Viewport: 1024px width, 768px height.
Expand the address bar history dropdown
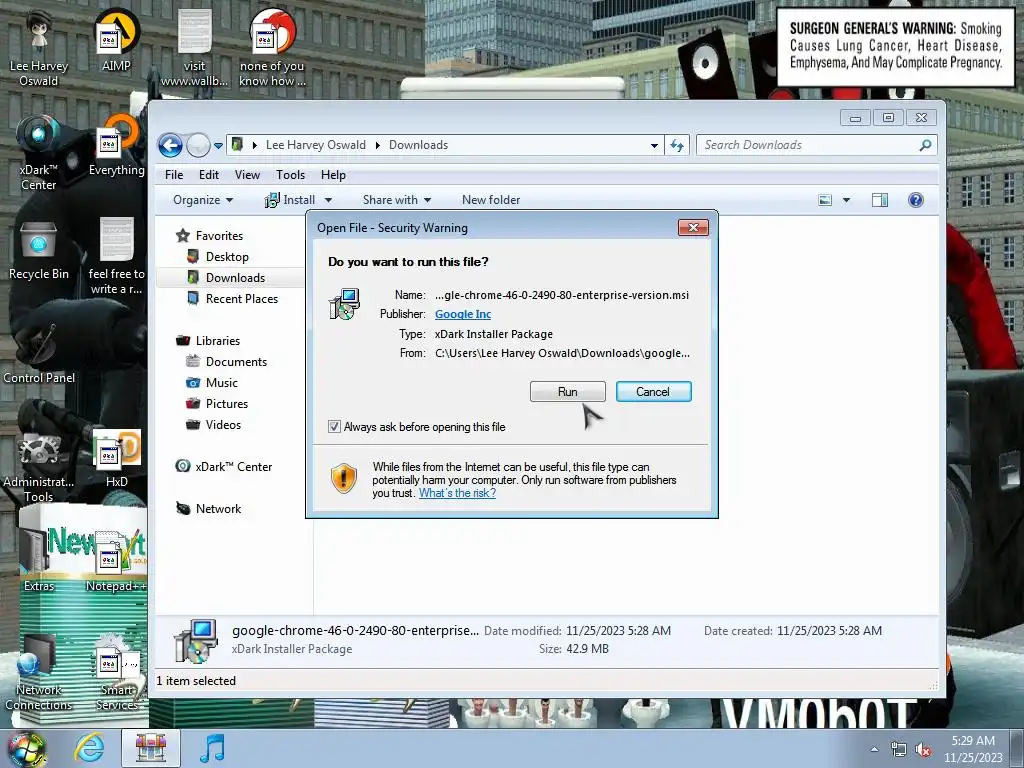[x=654, y=146]
